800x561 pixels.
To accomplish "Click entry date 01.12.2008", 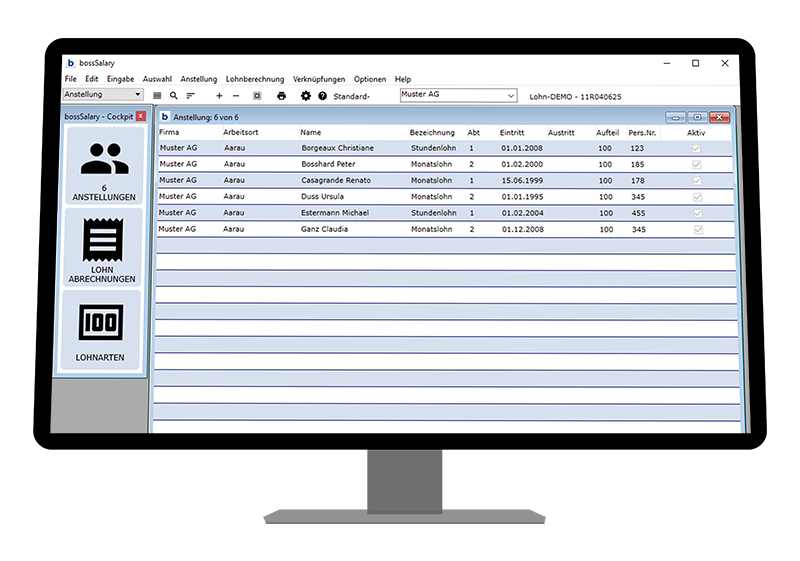I will [x=523, y=230].
